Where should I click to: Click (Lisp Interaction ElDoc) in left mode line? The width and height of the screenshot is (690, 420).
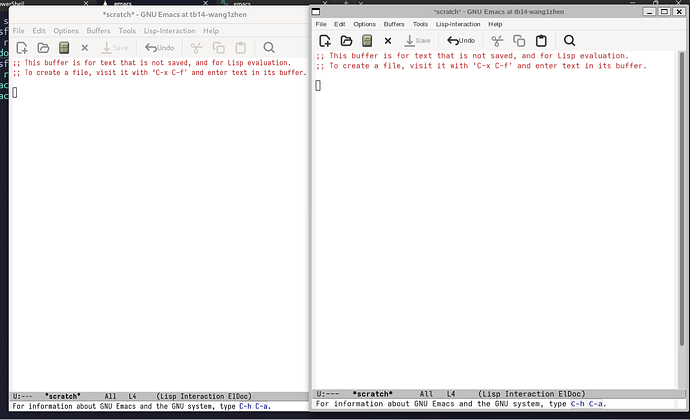point(204,396)
